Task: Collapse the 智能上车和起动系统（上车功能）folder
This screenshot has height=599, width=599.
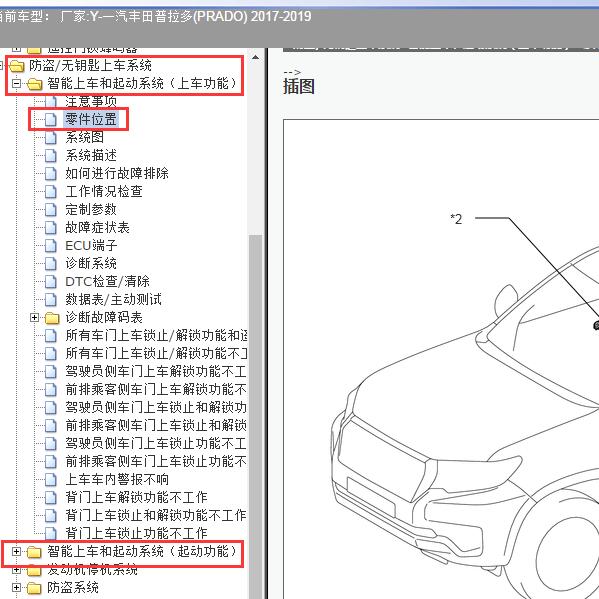Action: (x=16, y=83)
